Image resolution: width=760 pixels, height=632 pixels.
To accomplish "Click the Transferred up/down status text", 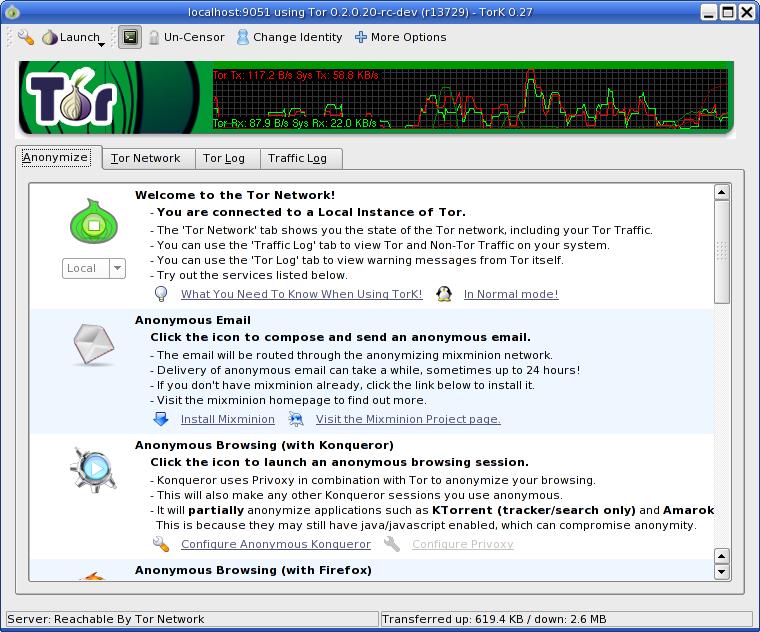I will click(494, 619).
